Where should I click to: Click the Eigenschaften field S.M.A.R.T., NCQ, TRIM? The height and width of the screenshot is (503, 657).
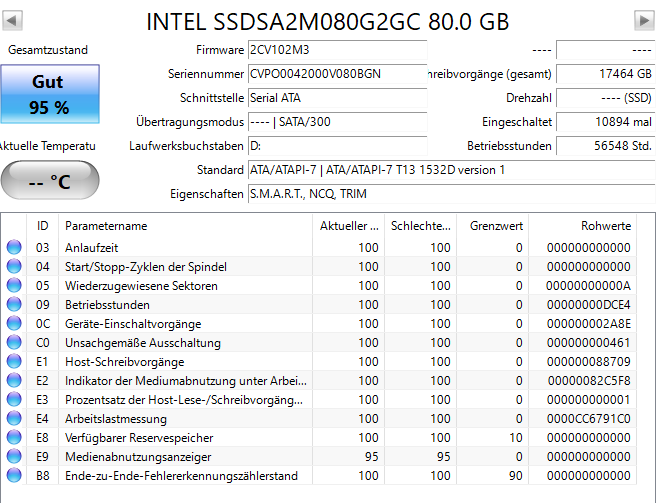[x=452, y=194]
